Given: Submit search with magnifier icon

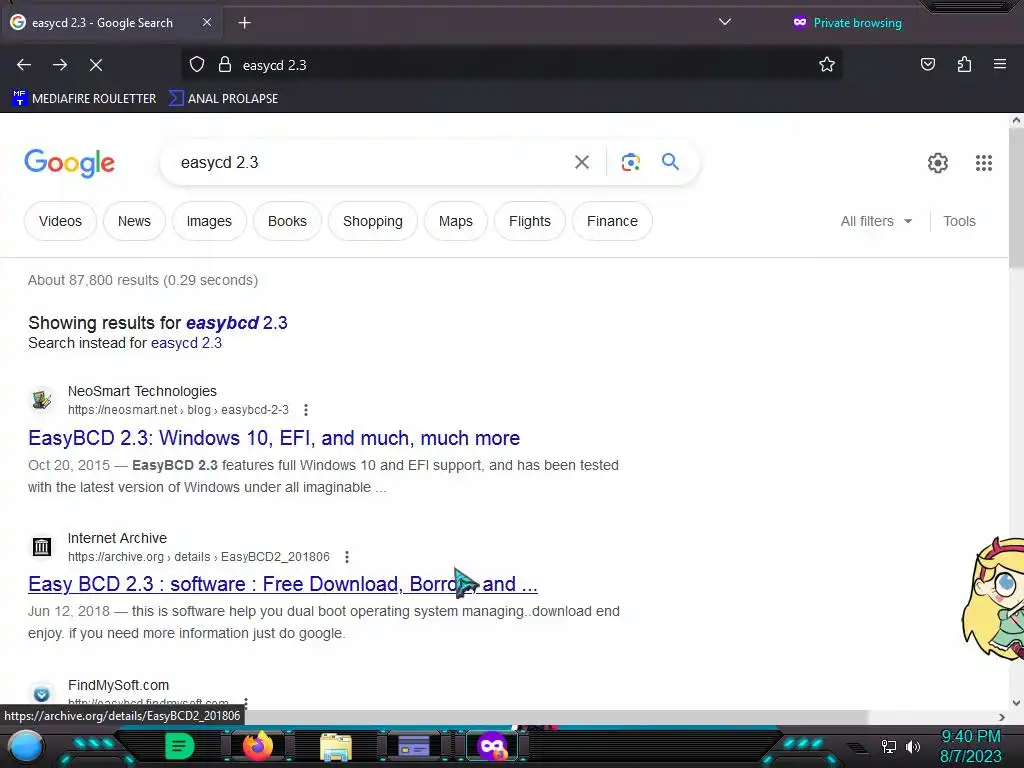Looking at the screenshot, I should 670,161.
